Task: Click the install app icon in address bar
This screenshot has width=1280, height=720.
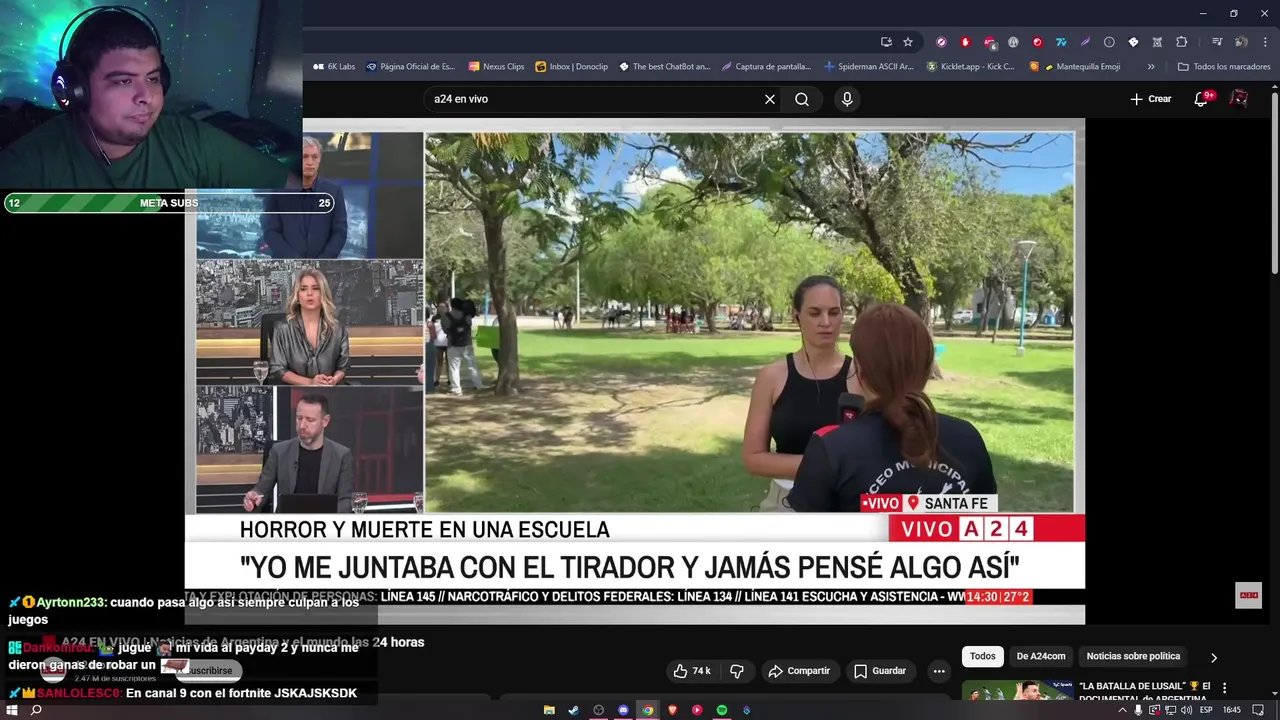Action: click(886, 42)
